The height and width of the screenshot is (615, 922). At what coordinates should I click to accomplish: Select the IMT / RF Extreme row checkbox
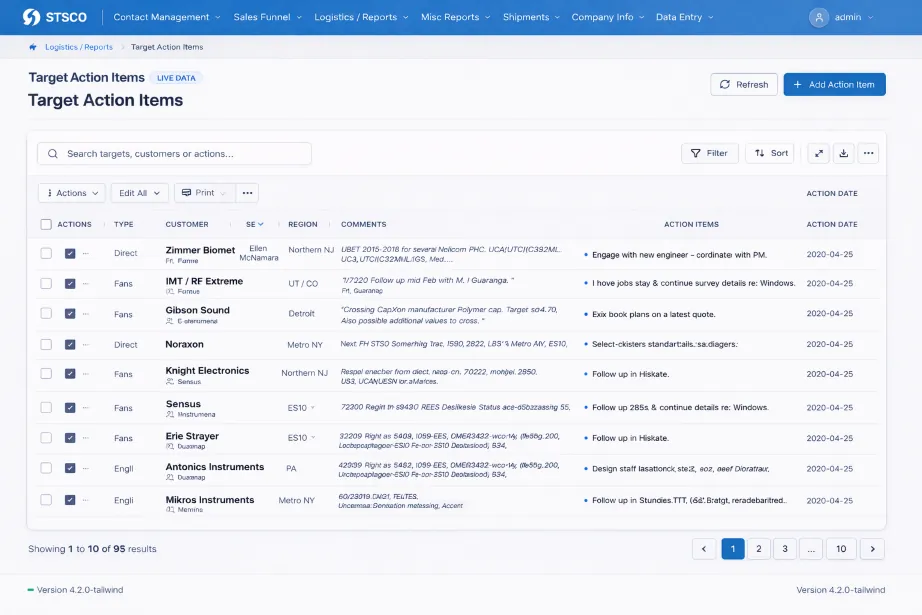[46, 283]
